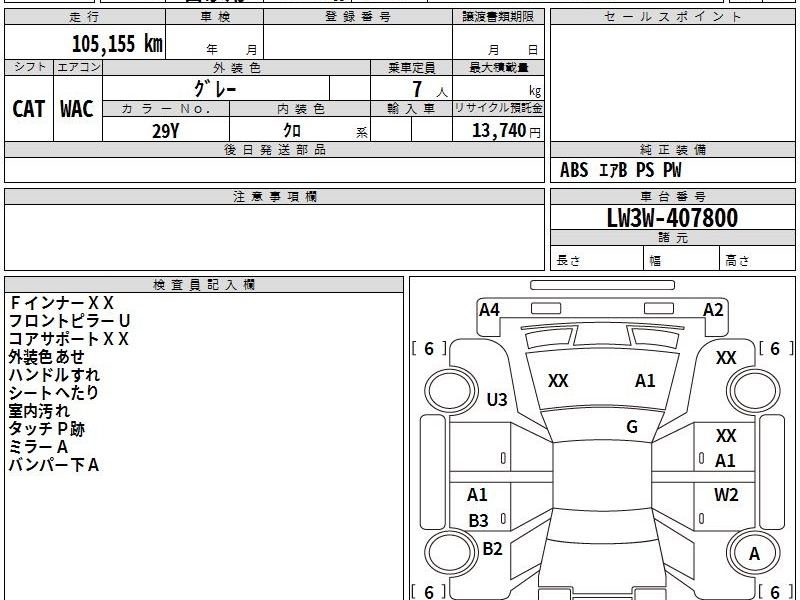Screen dimensions: 800x600
Task: Click the 外装色 header
Action: [236, 68]
